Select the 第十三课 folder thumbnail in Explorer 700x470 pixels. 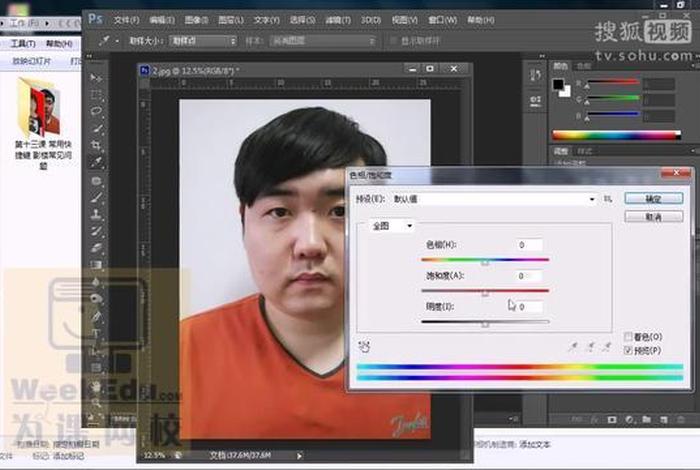(x=39, y=107)
